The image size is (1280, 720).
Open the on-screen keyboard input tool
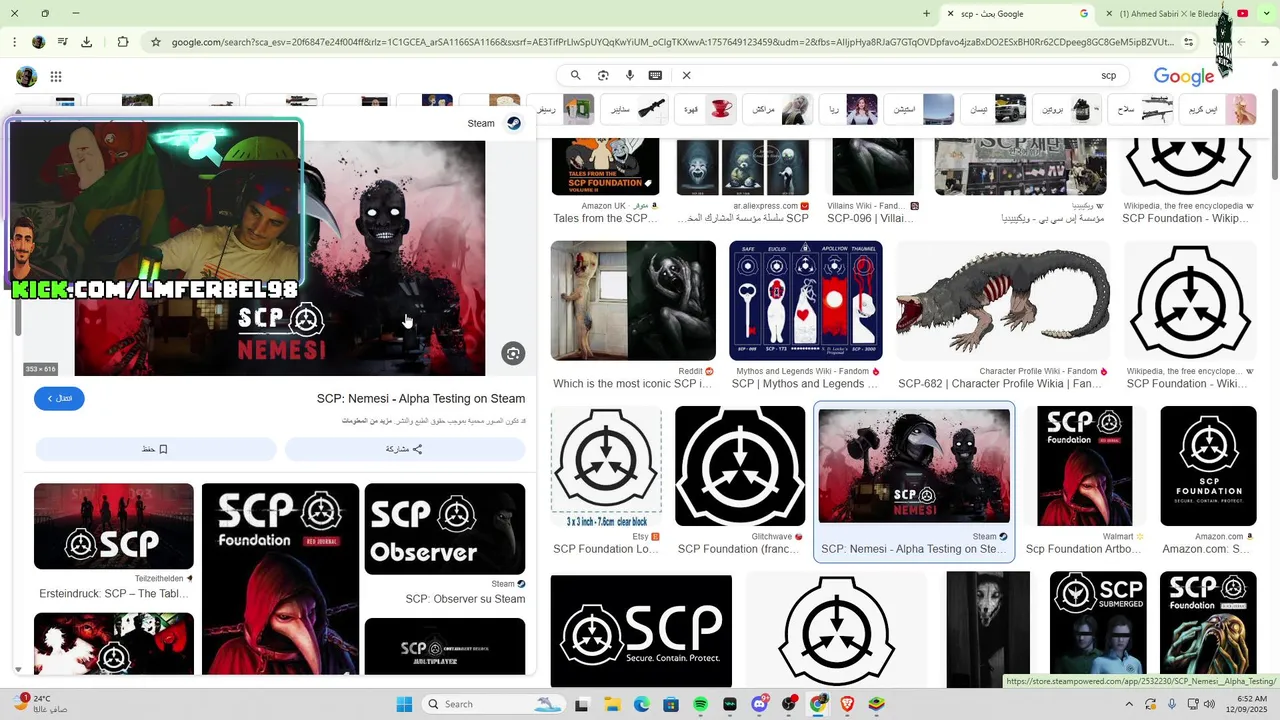point(655,75)
